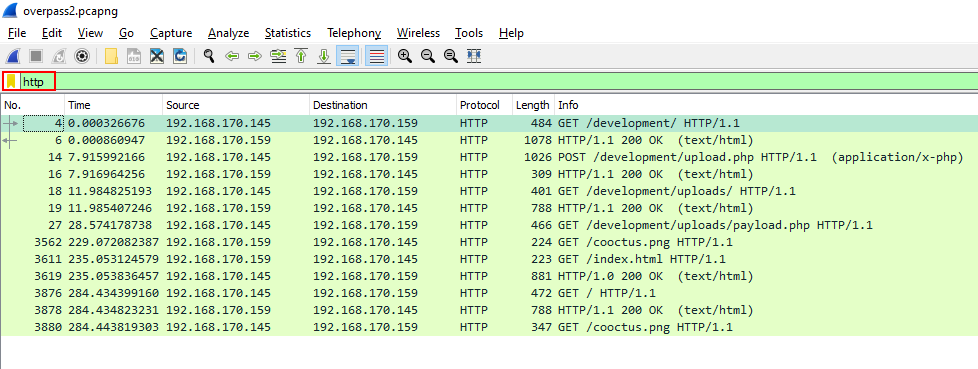Image resolution: width=978 pixels, height=369 pixels.
Task: Sort by the Length column header
Action: click(x=533, y=105)
